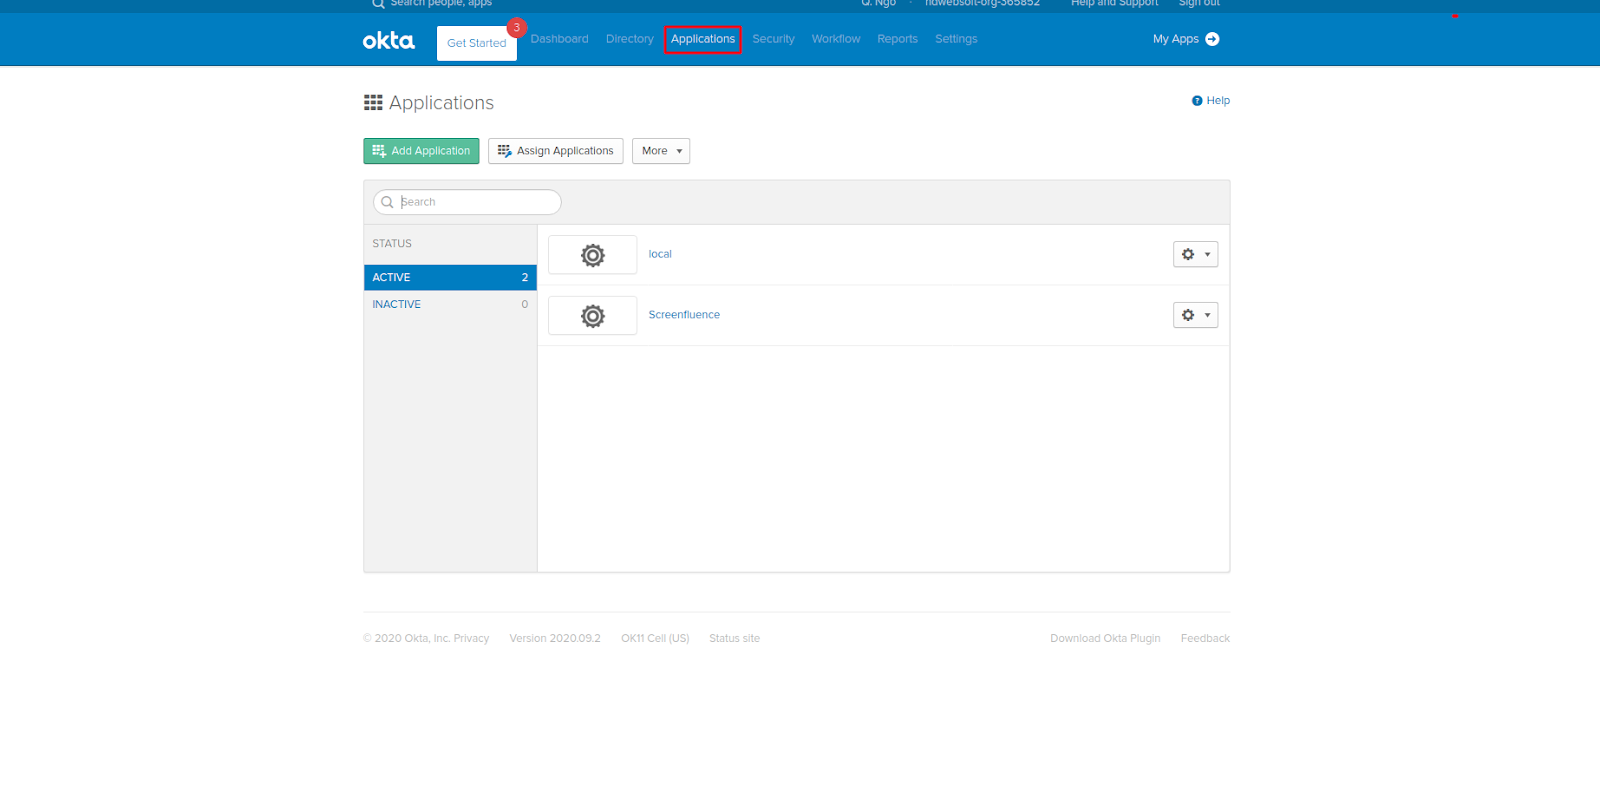Click the Assign Applications button
This screenshot has width=1600, height=799.
pyautogui.click(x=555, y=151)
